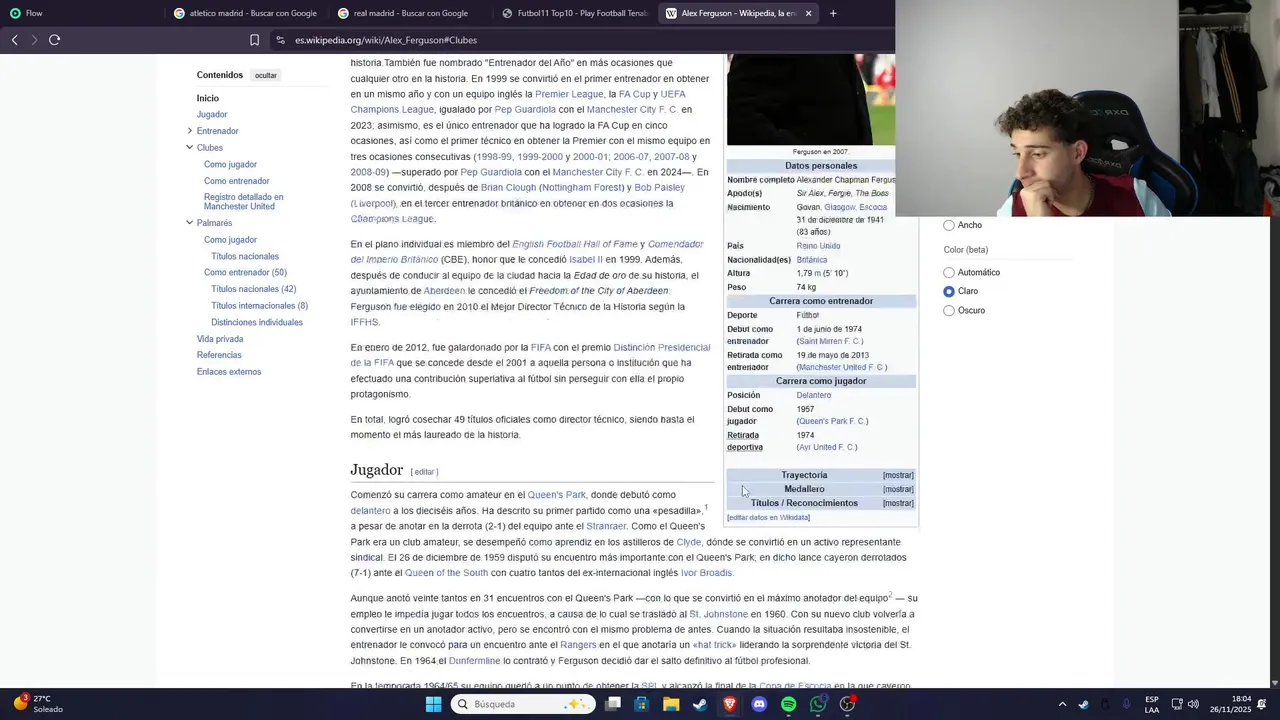Jump to Registro detallado en Manchester United
Viewport: 1280px width, 720px height.
(x=243, y=201)
